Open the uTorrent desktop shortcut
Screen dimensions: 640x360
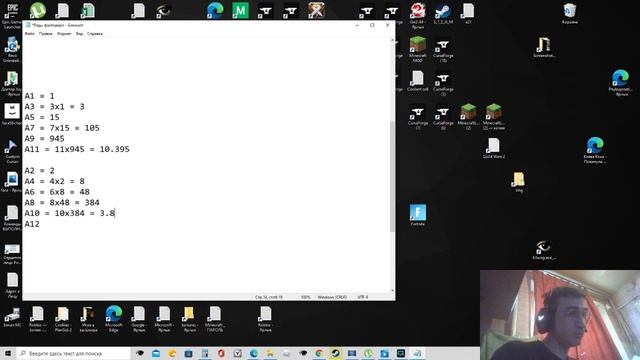pyautogui.click(x=38, y=10)
